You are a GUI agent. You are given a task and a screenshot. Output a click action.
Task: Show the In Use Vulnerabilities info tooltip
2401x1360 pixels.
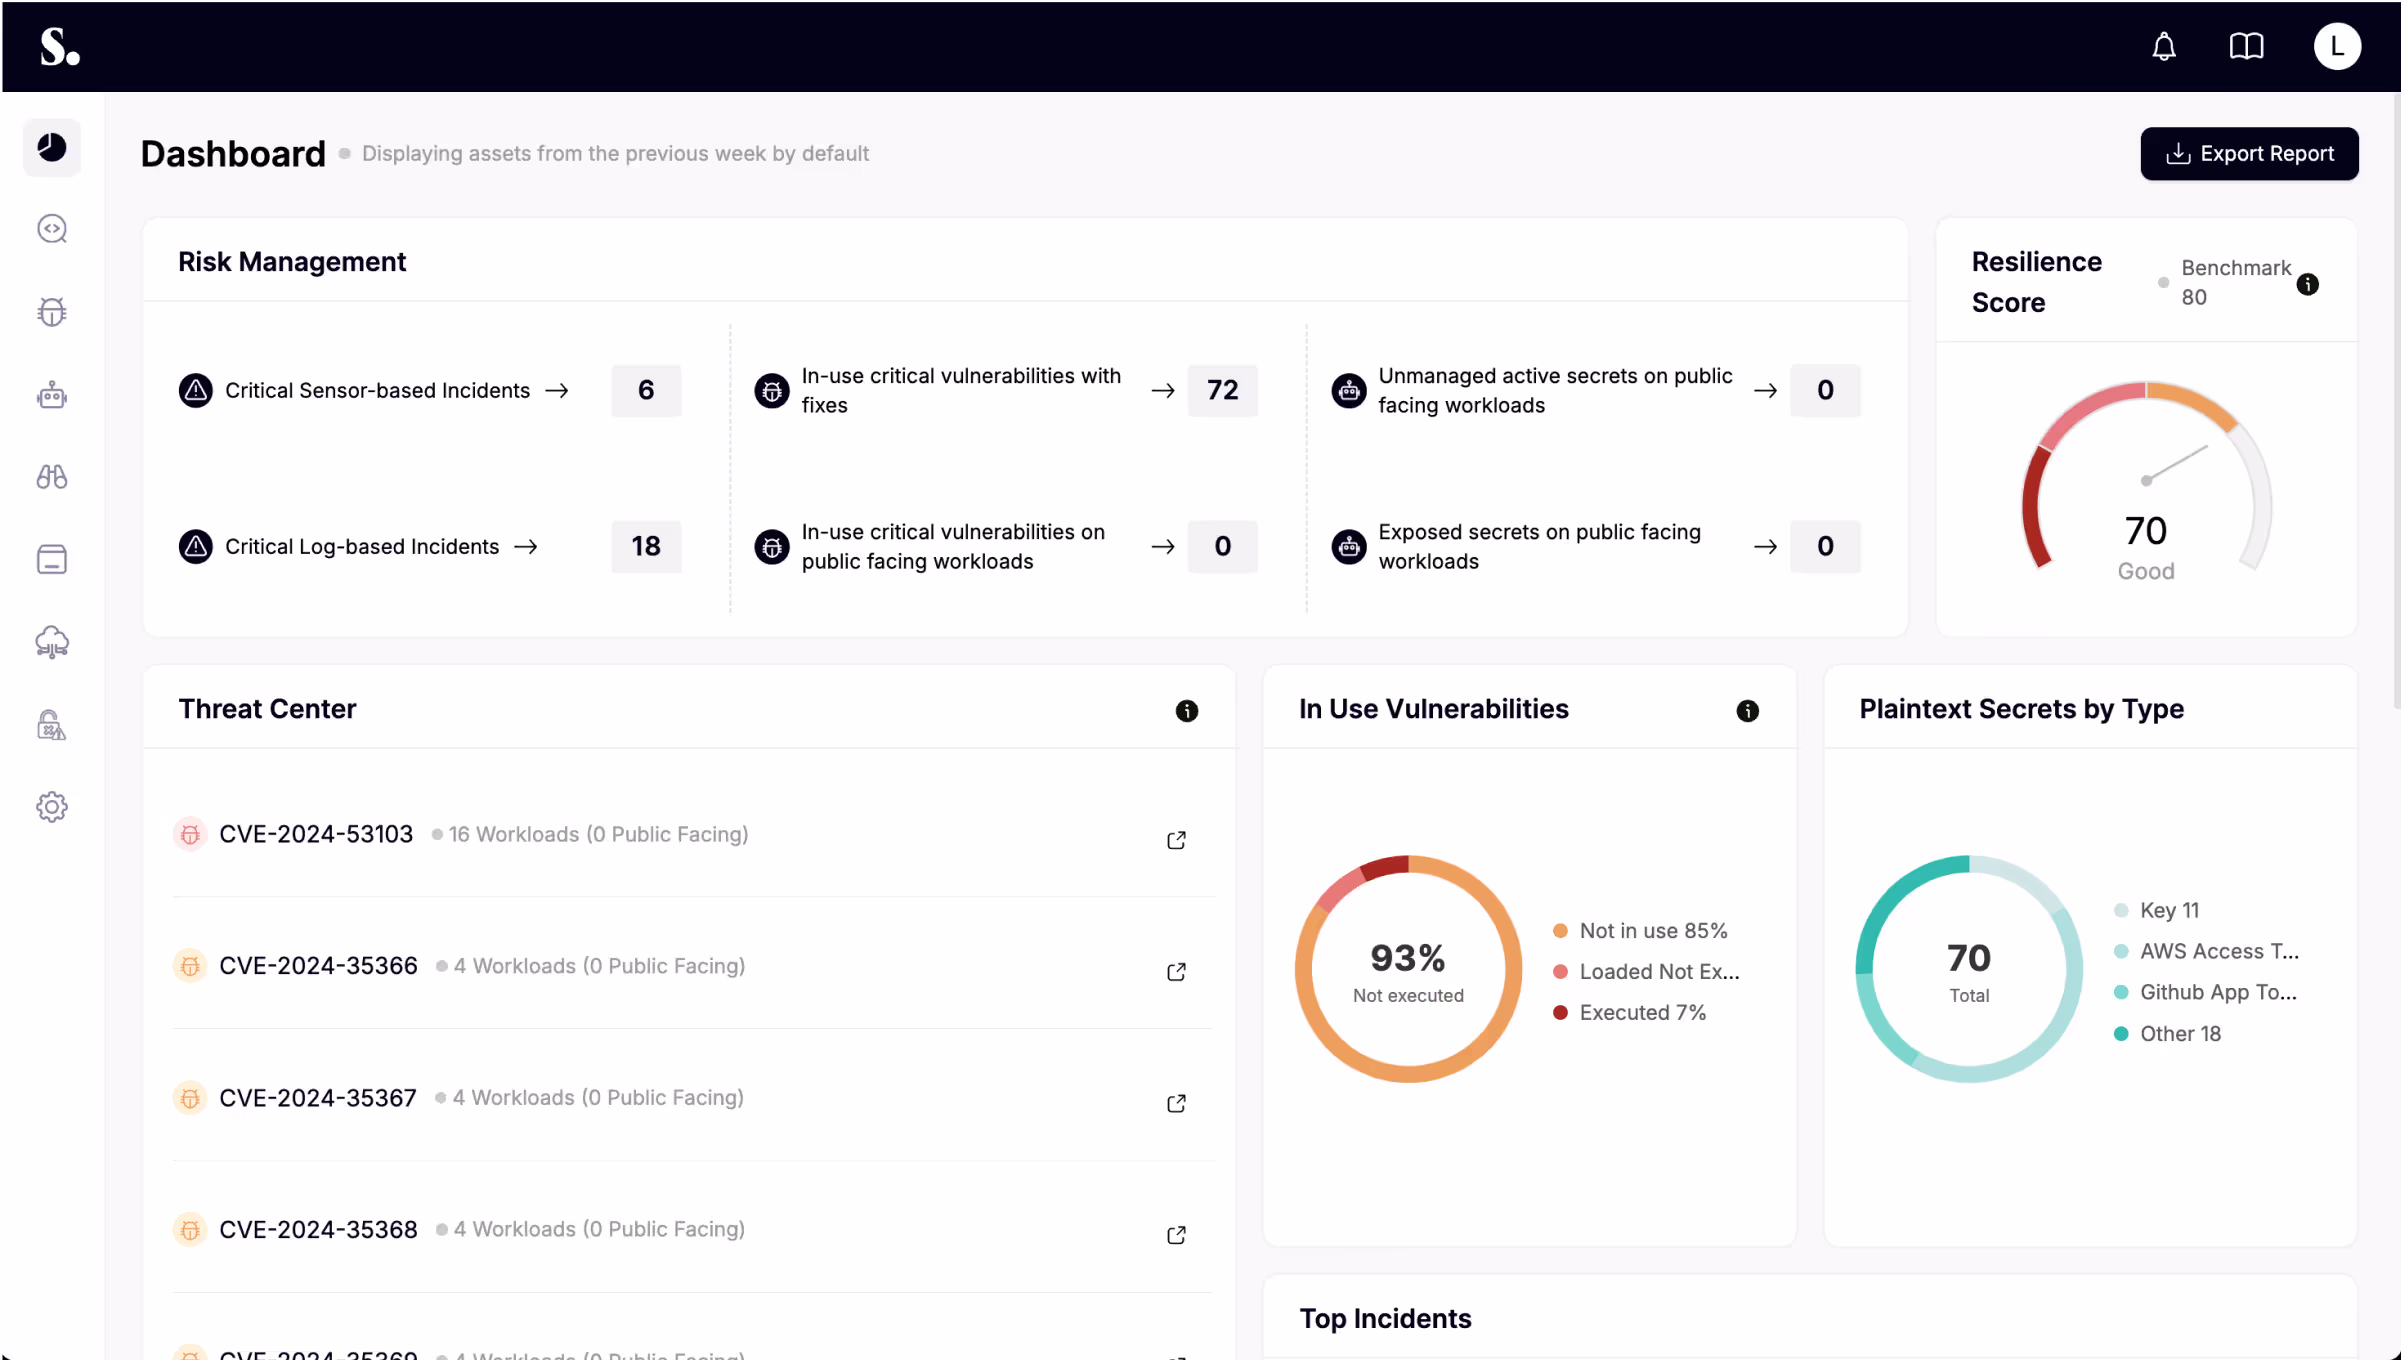click(1747, 710)
